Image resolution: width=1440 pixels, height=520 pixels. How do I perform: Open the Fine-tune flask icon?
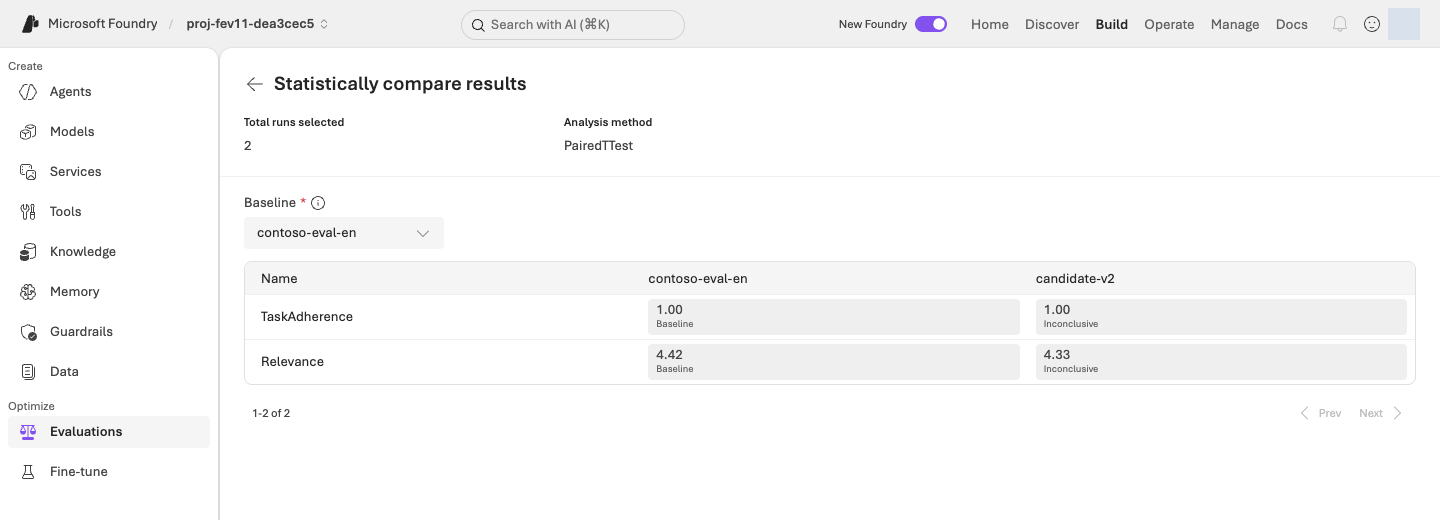tap(29, 472)
